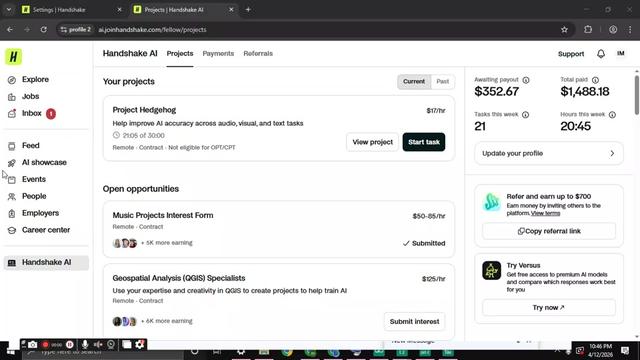Open notifications bell

pos(601,54)
